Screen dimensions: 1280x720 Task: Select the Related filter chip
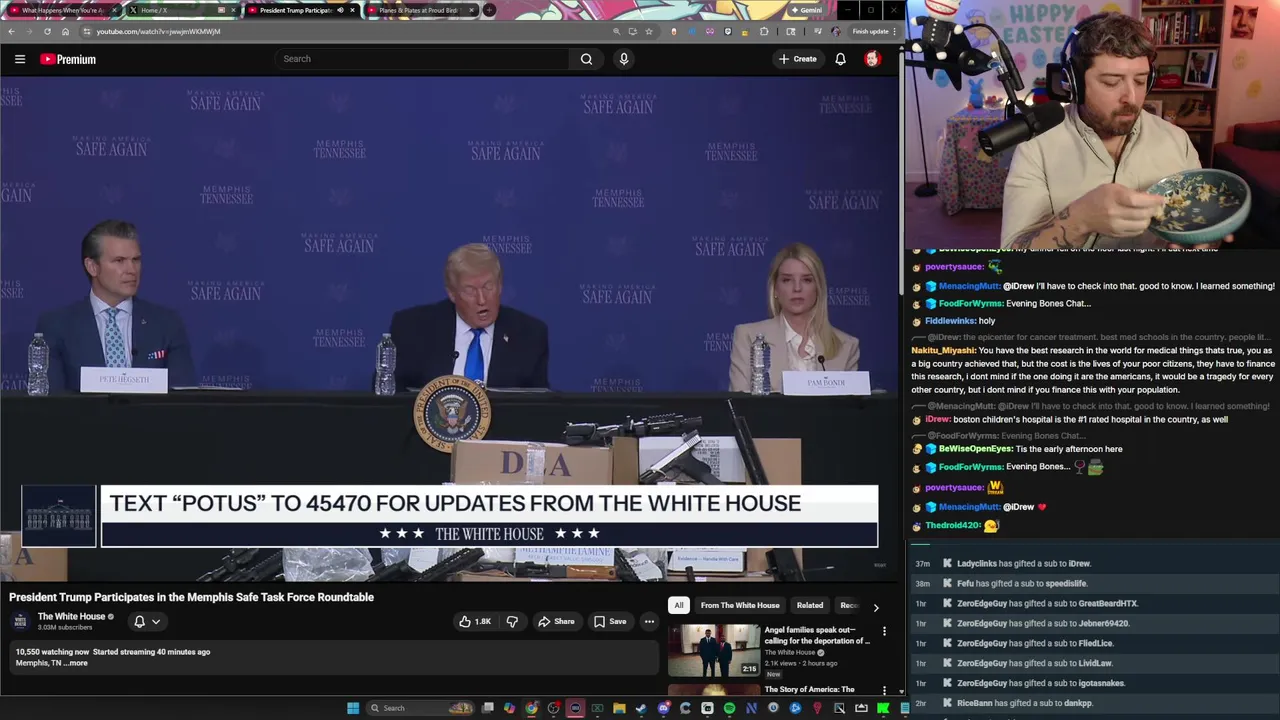[810, 605]
